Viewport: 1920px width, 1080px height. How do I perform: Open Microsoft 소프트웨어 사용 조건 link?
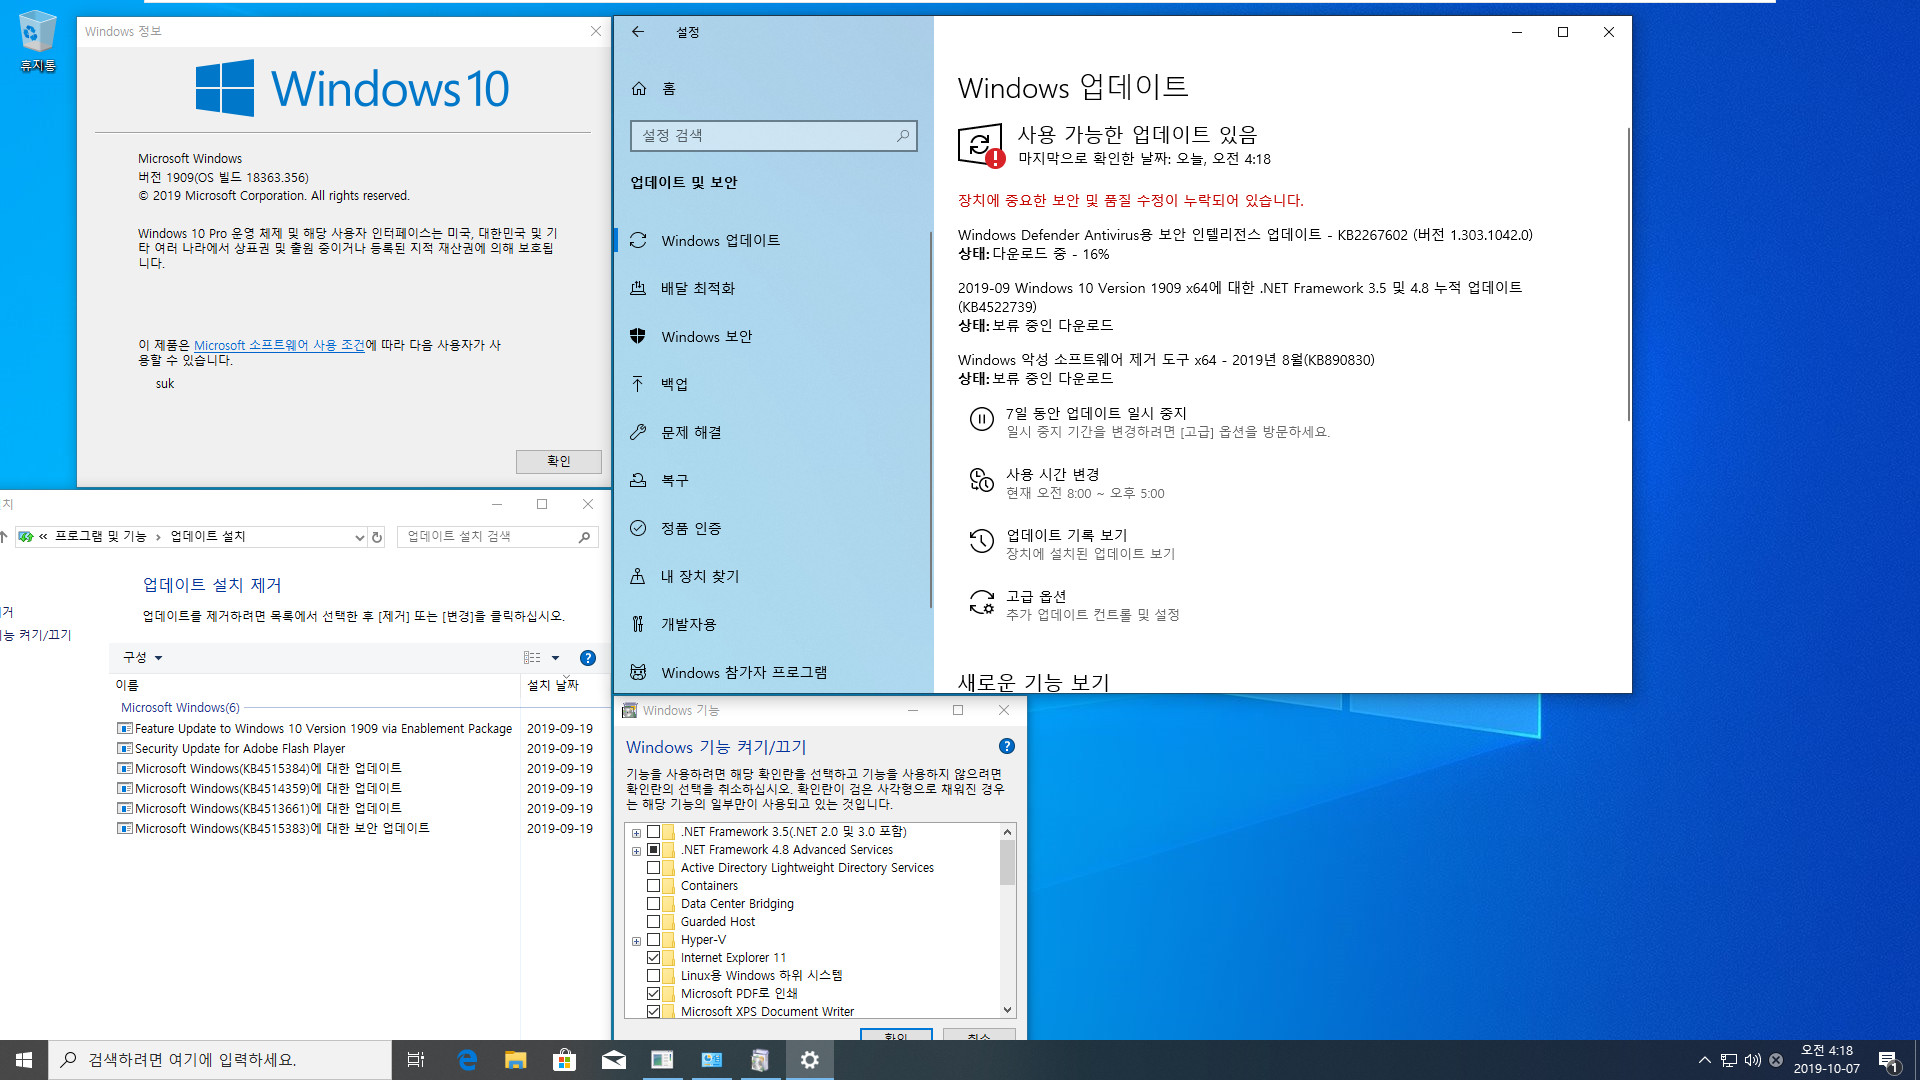(x=279, y=345)
